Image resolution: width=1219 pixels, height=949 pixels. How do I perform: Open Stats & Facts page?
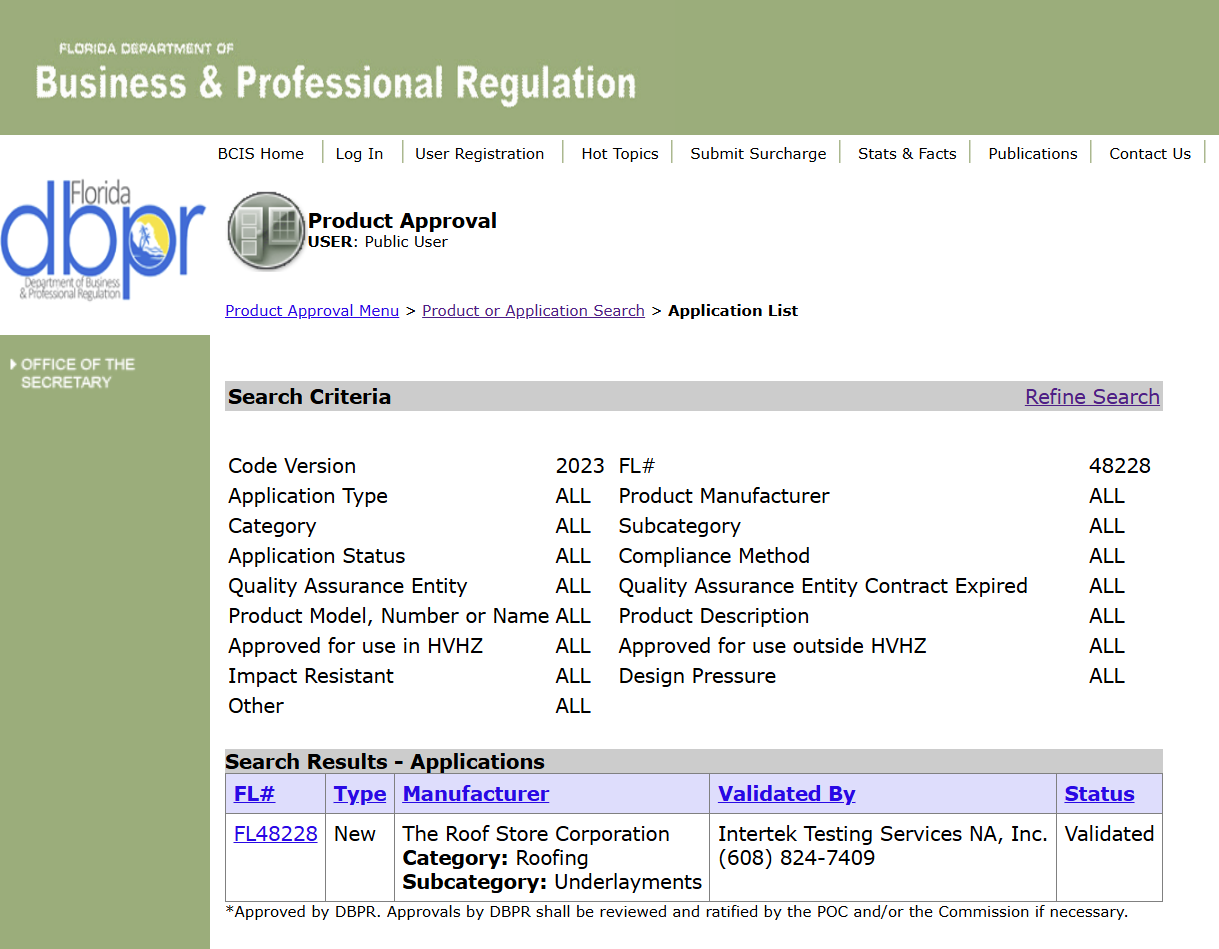pyautogui.click(x=907, y=153)
